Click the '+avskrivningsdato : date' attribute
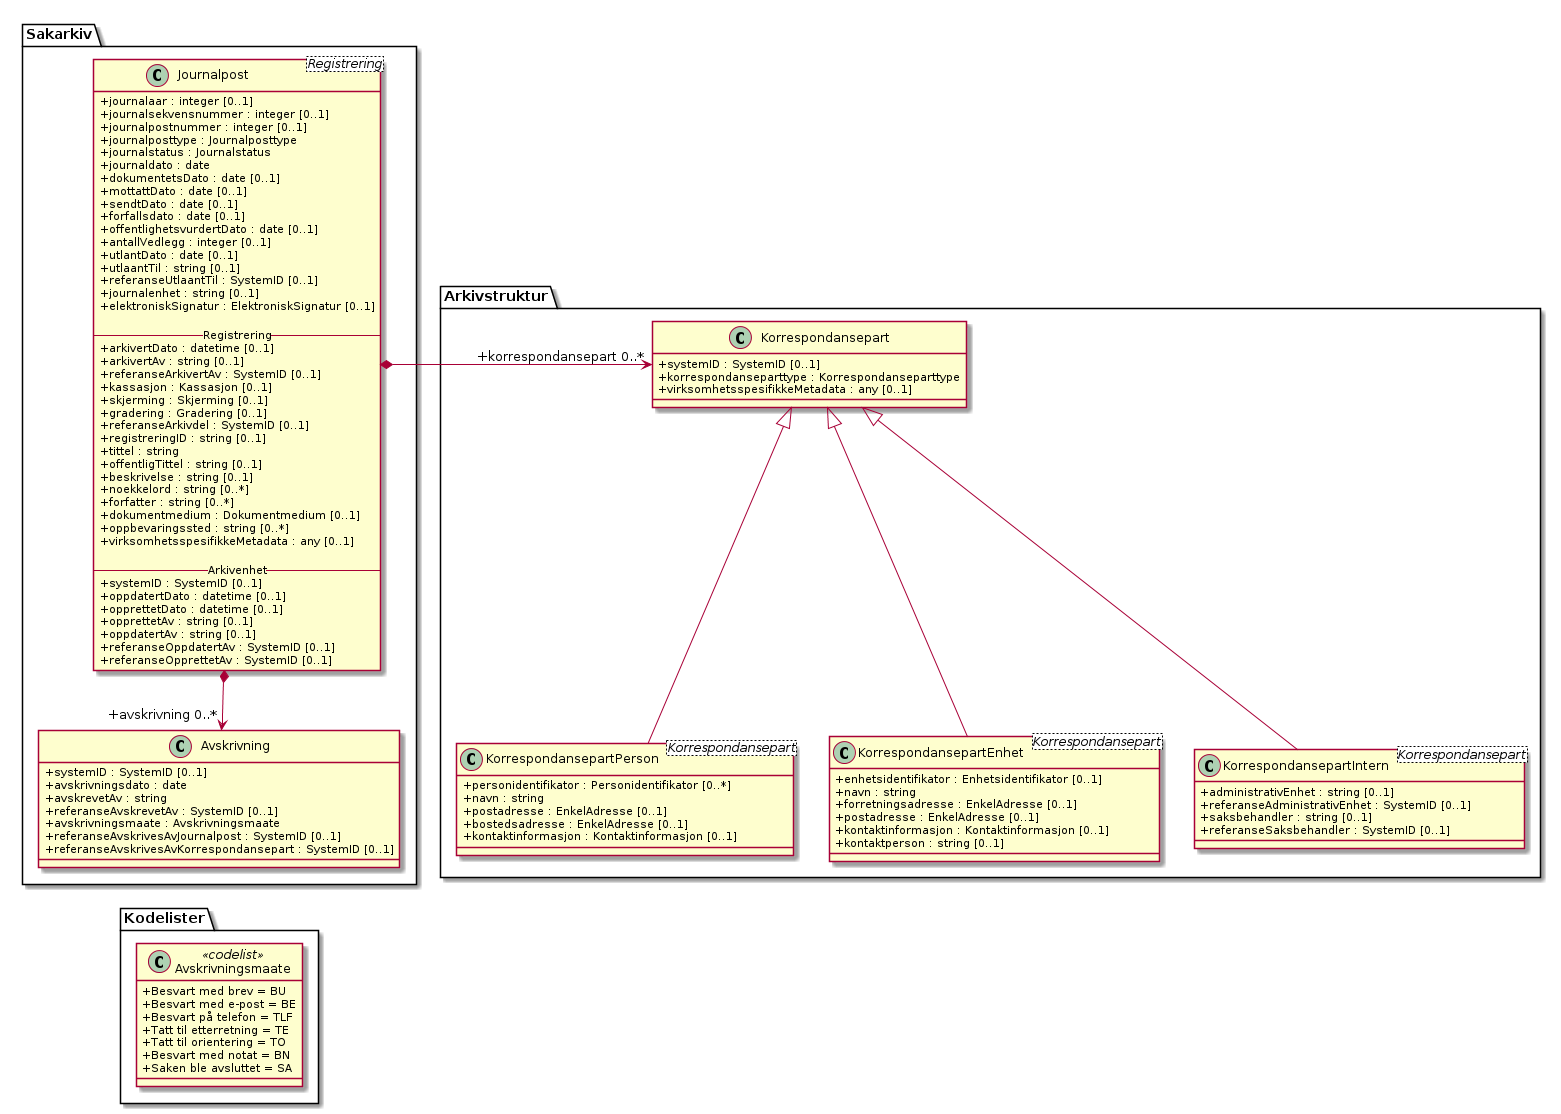Screen dimensions: 1561x1114 coord(116,786)
